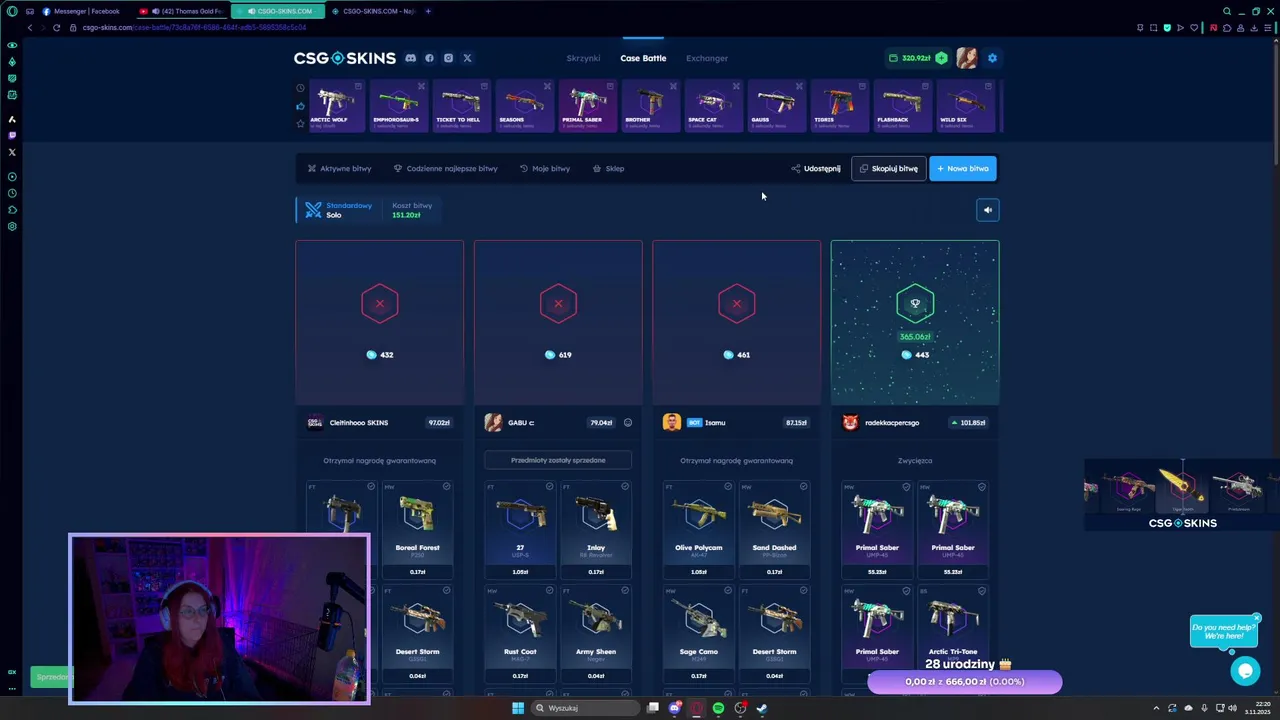Toggle checkmark on Rust Coat item
Screen dimensions: 1280x720
[x=549, y=591]
